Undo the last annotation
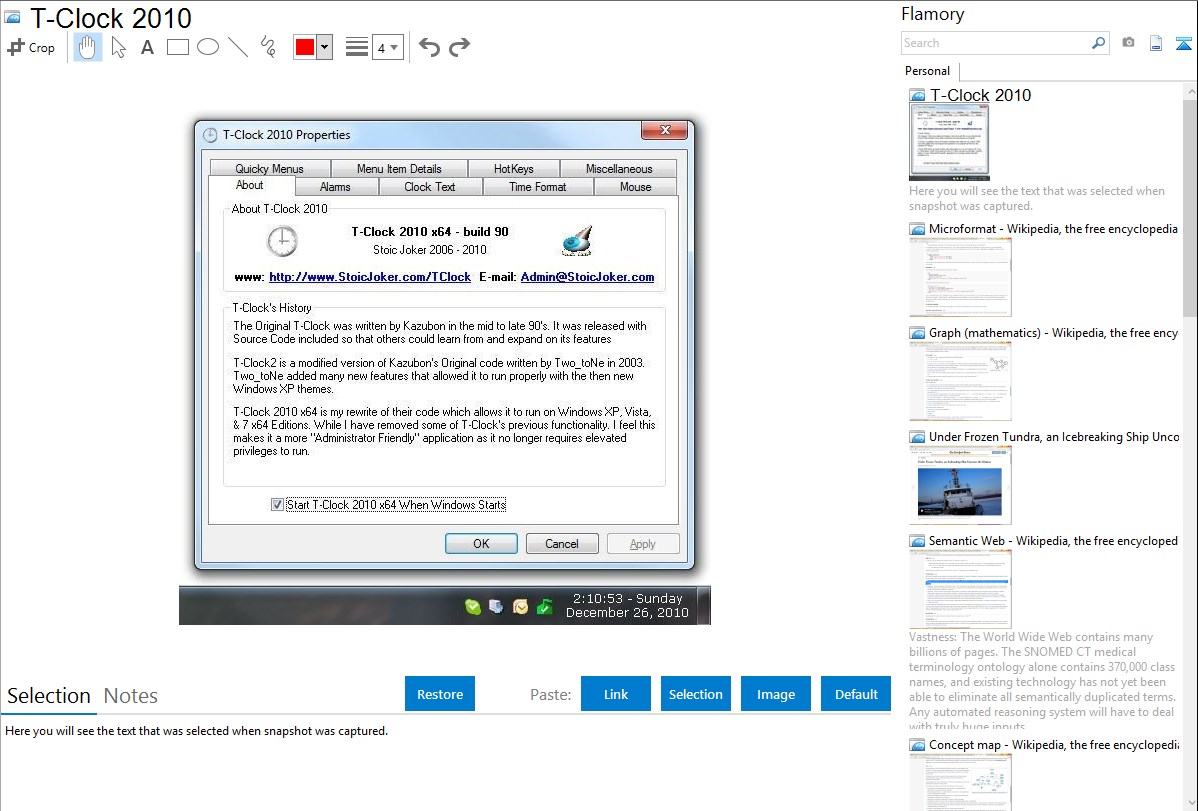This screenshot has width=1198, height=811. (x=429, y=47)
